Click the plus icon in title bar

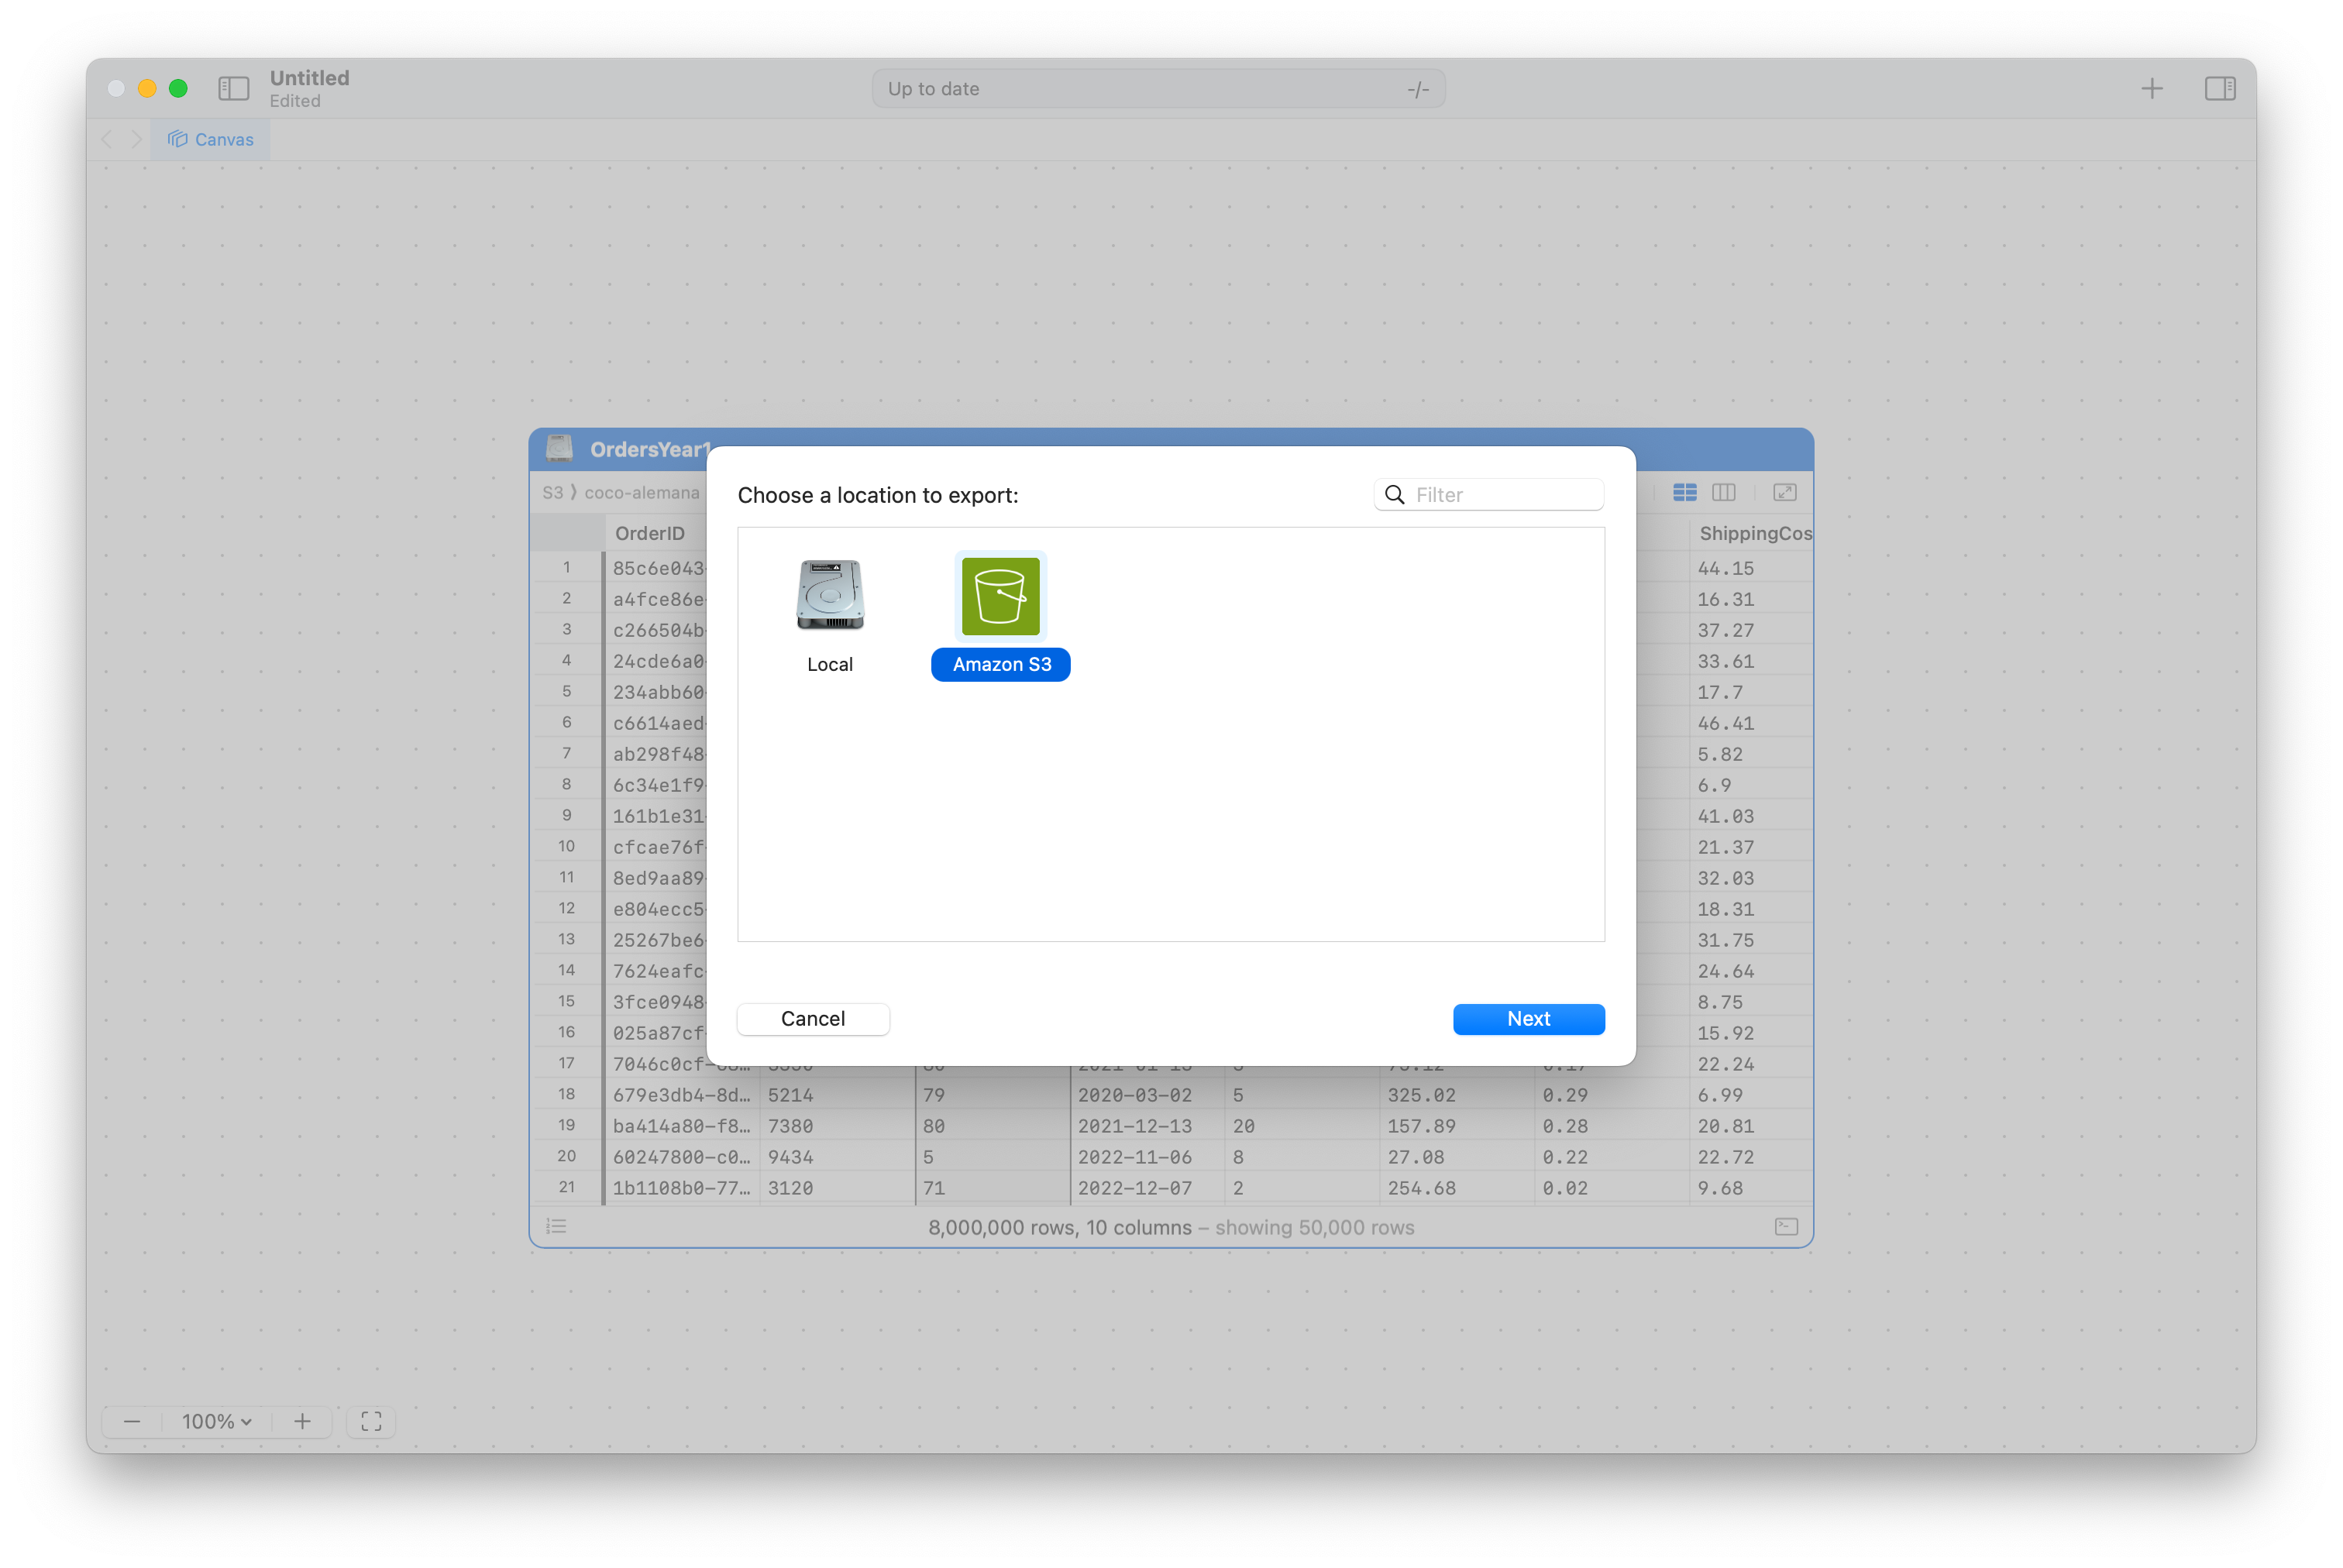pyautogui.click(x=2151, y=89)
